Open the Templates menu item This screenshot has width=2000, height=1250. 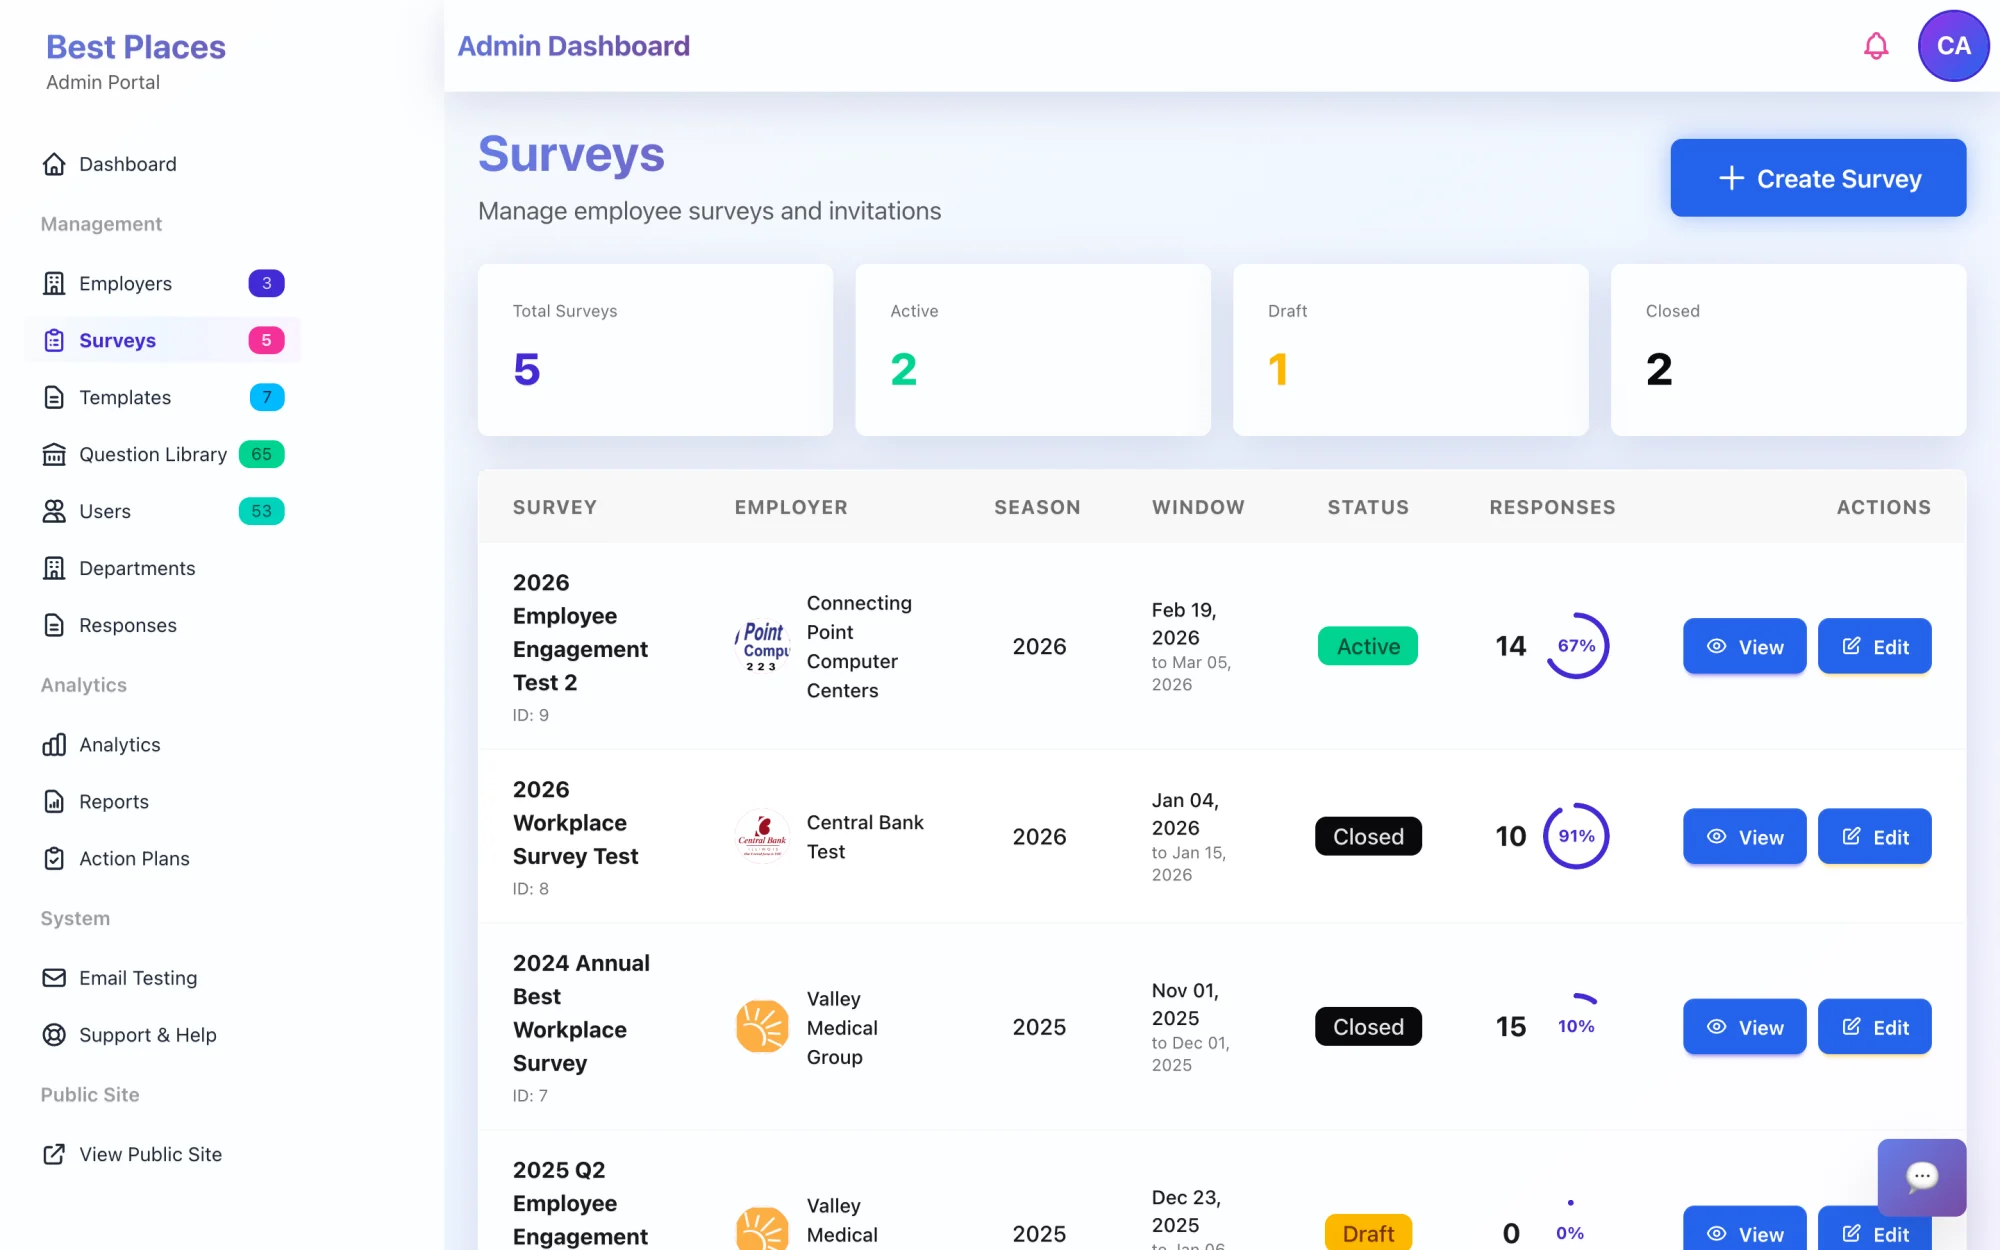[162, 398]
